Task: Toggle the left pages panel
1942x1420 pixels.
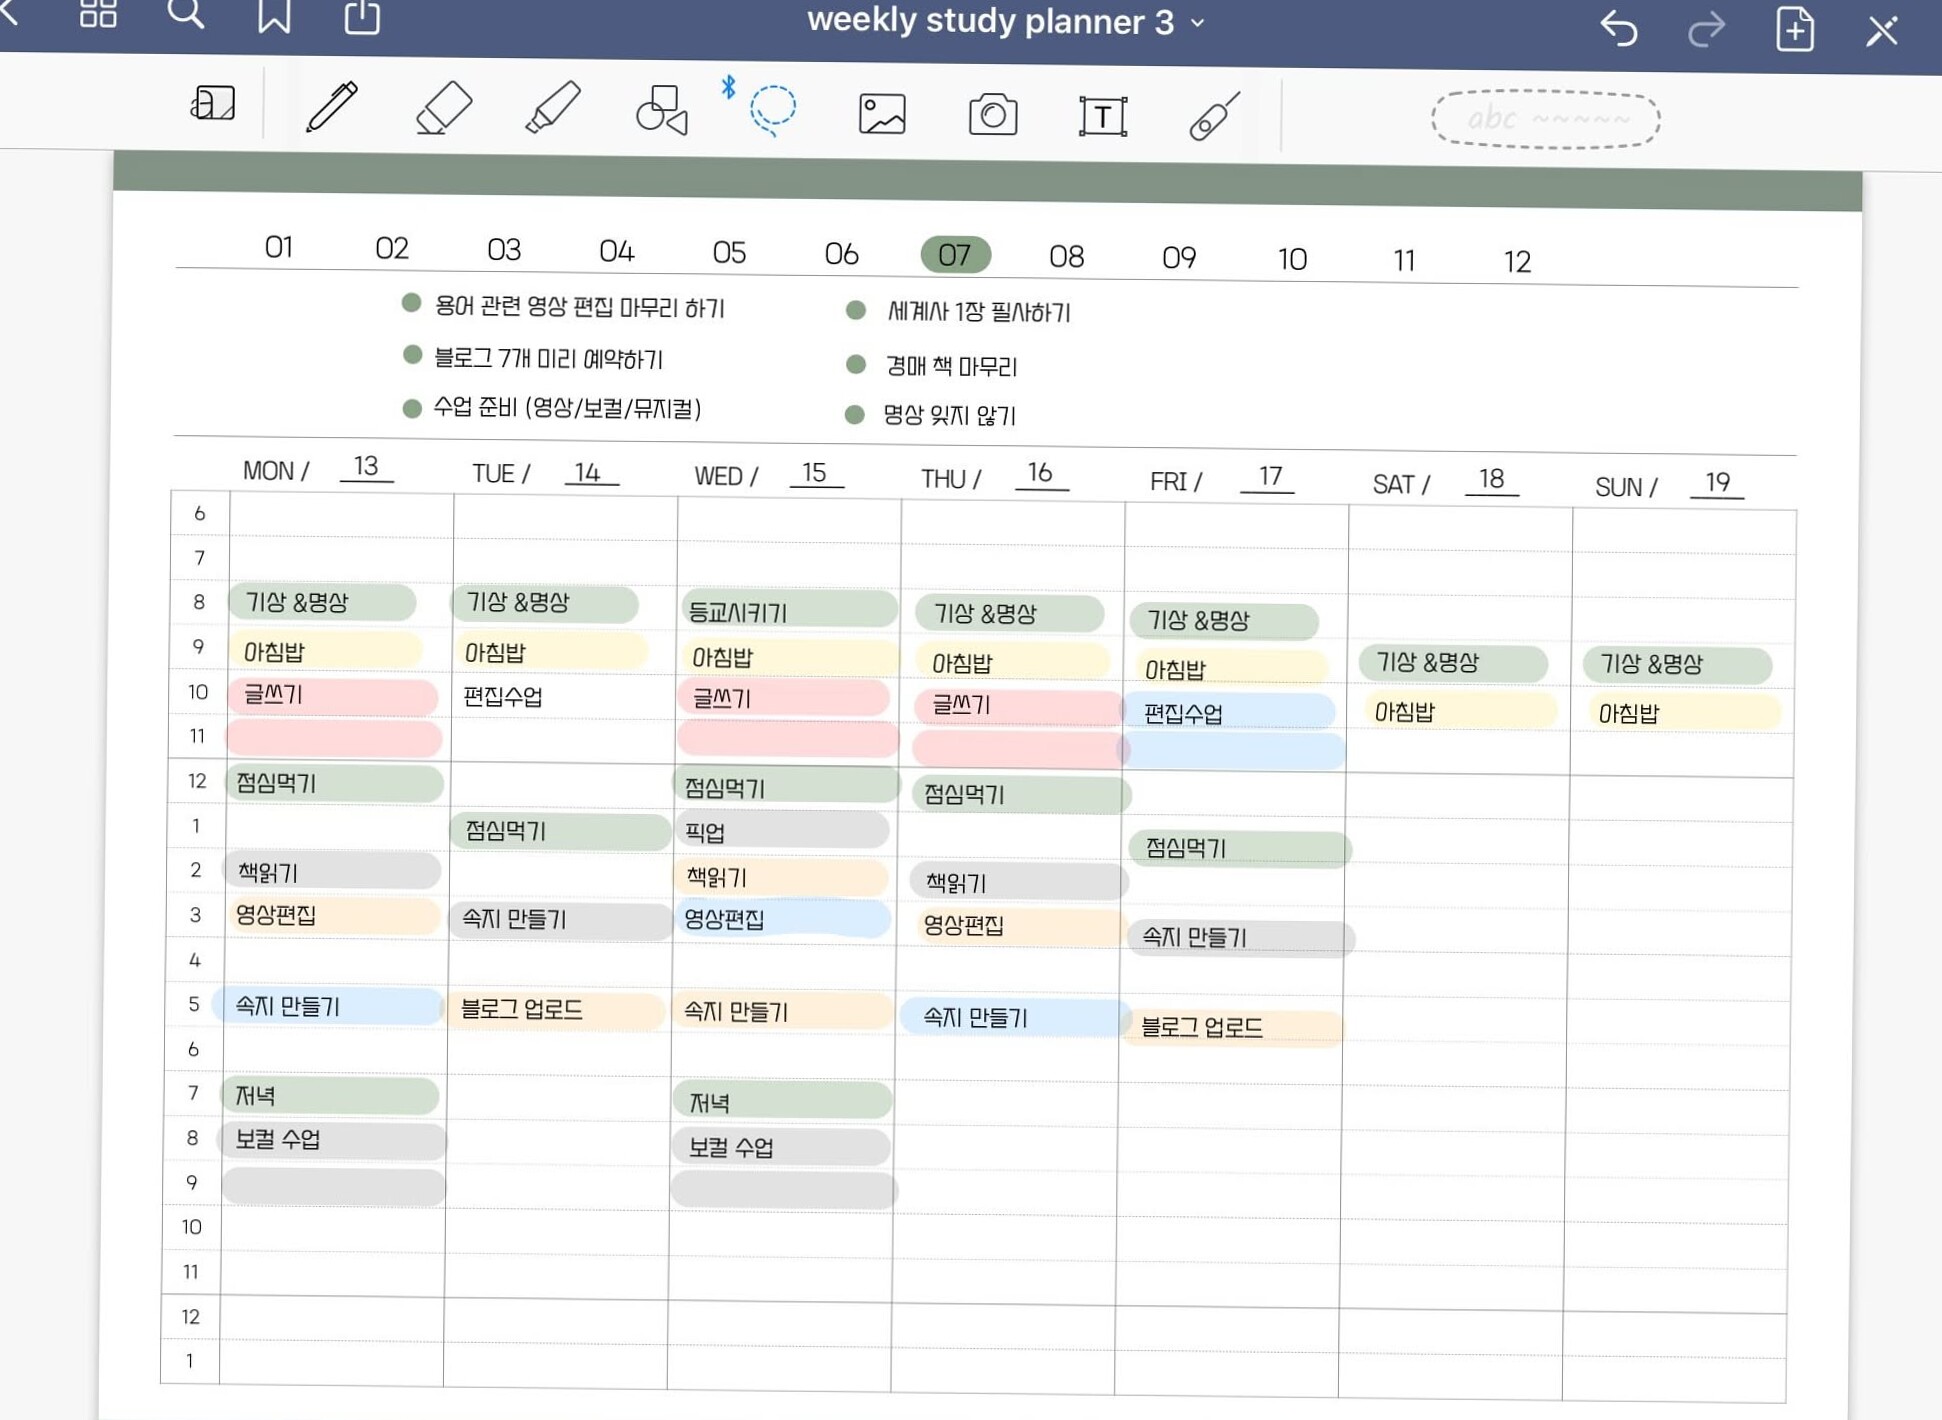Action: [x=212, y=105]
